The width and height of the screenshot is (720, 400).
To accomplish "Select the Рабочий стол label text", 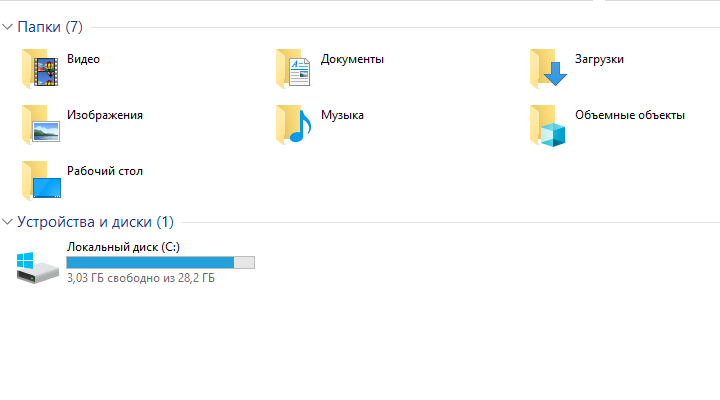I will coord(105,171).
